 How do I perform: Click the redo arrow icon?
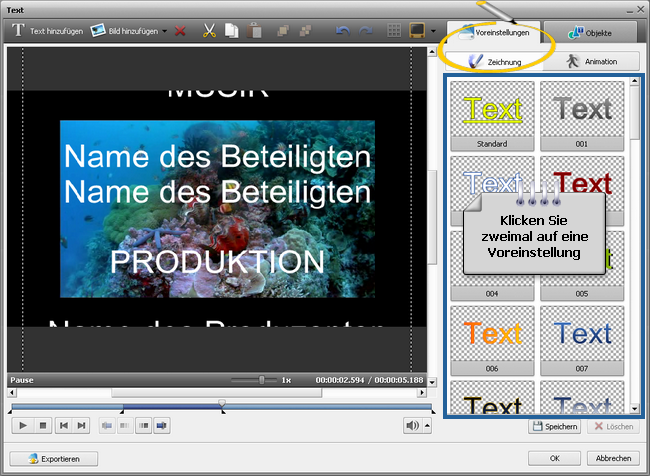click(365, 31)
